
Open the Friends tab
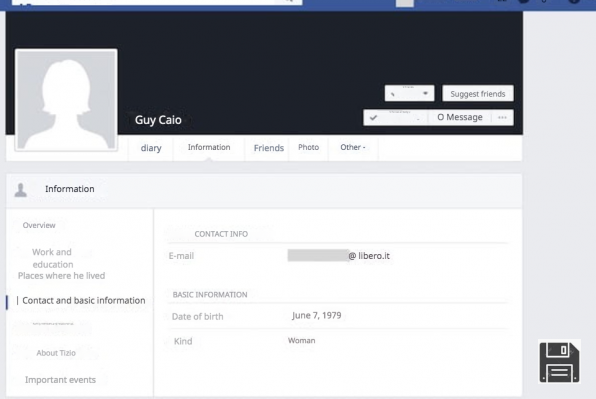click(268, 148)
